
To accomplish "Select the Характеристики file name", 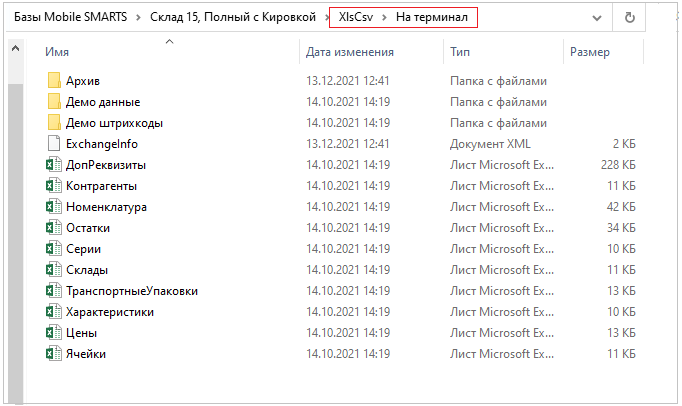I will point(110,312).
